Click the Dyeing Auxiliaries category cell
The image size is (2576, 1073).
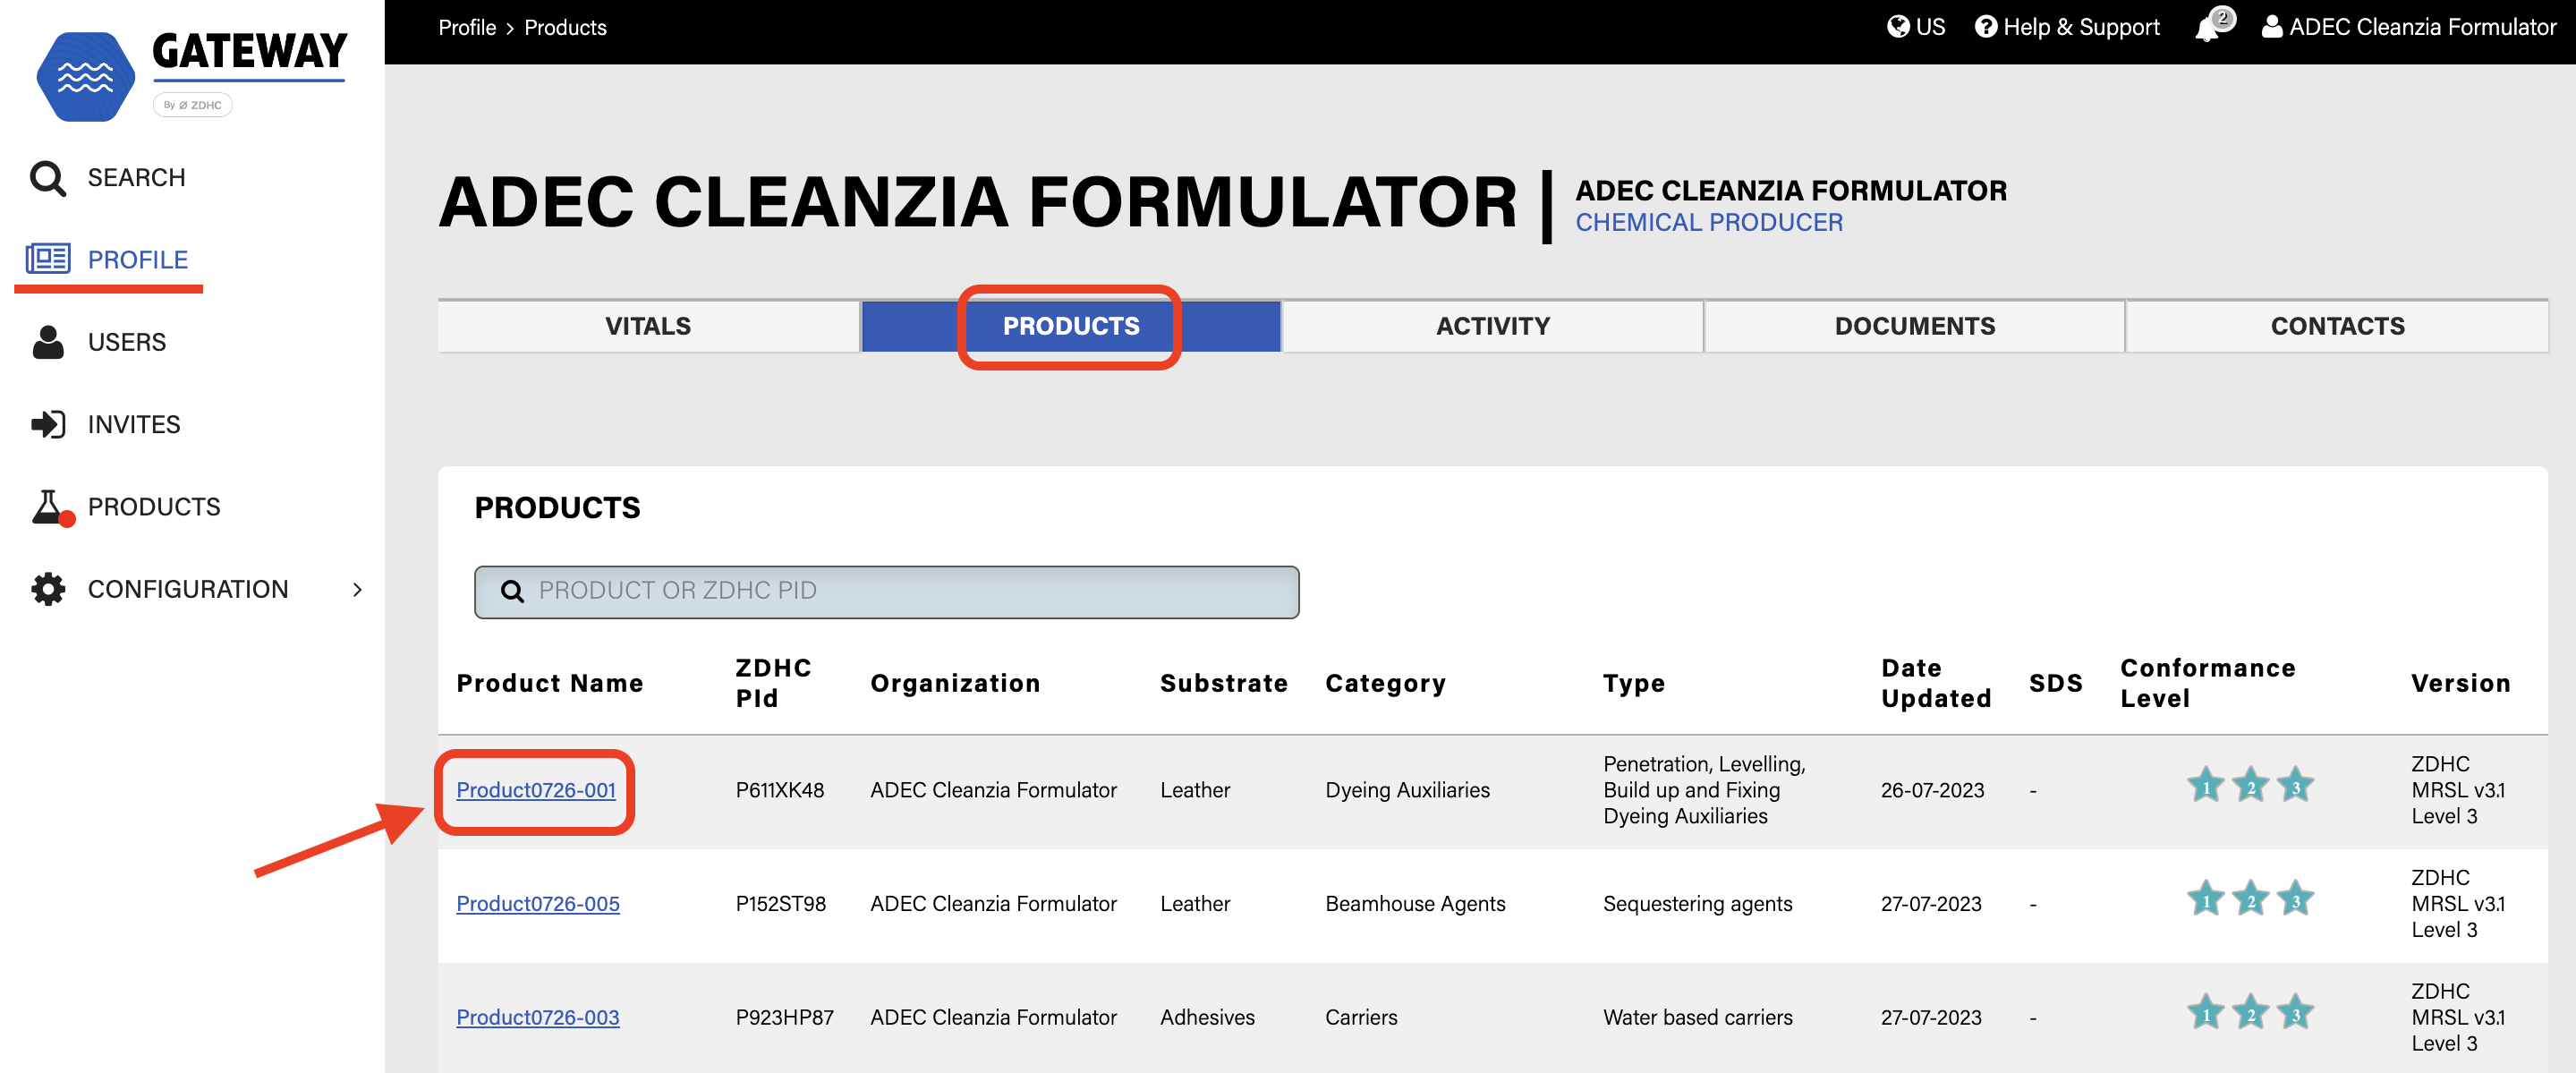(x=1407, y=790)
